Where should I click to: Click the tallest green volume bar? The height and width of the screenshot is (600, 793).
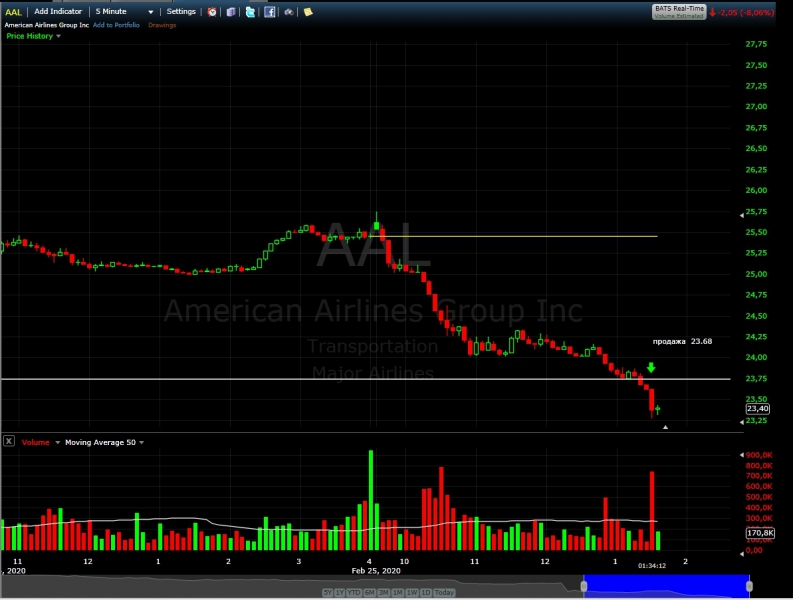(371, 500)
